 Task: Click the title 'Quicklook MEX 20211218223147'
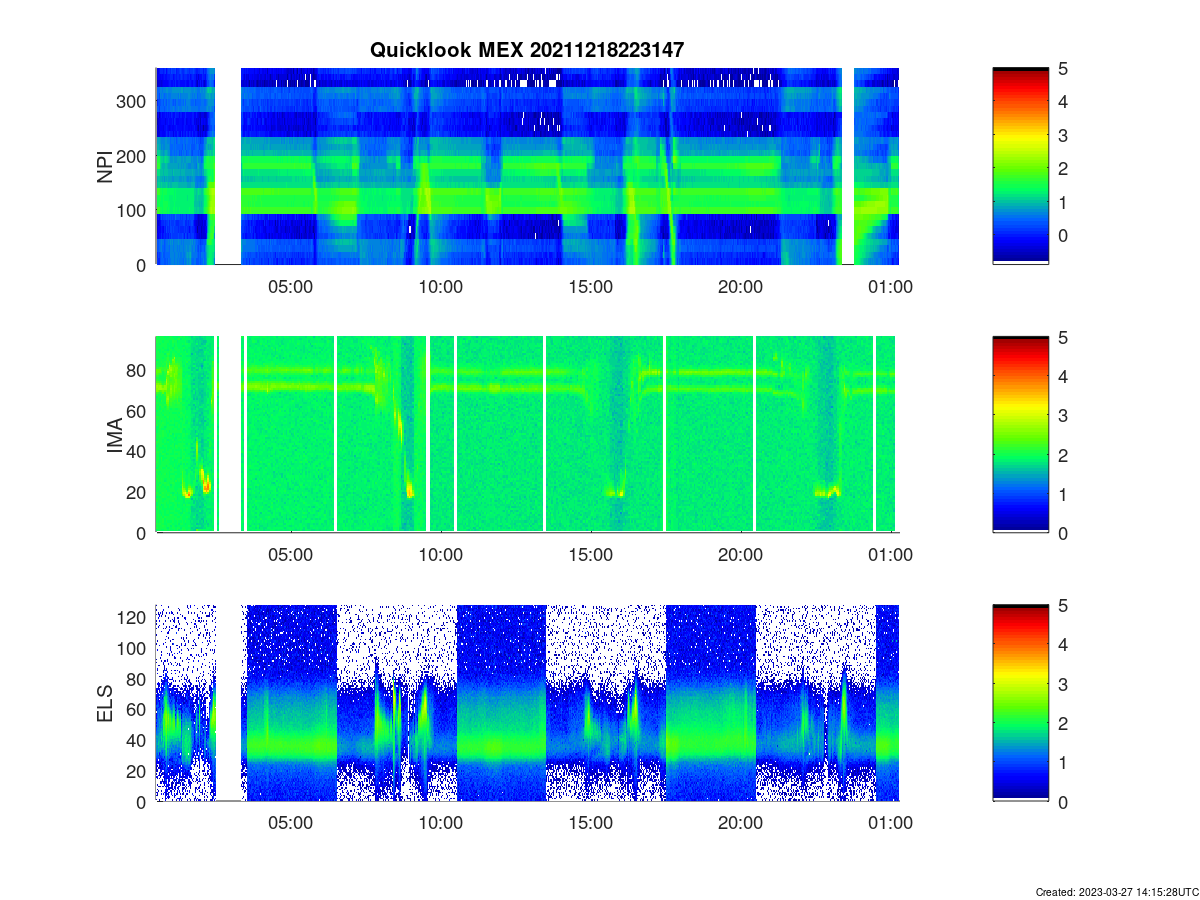tap(527, 49)
